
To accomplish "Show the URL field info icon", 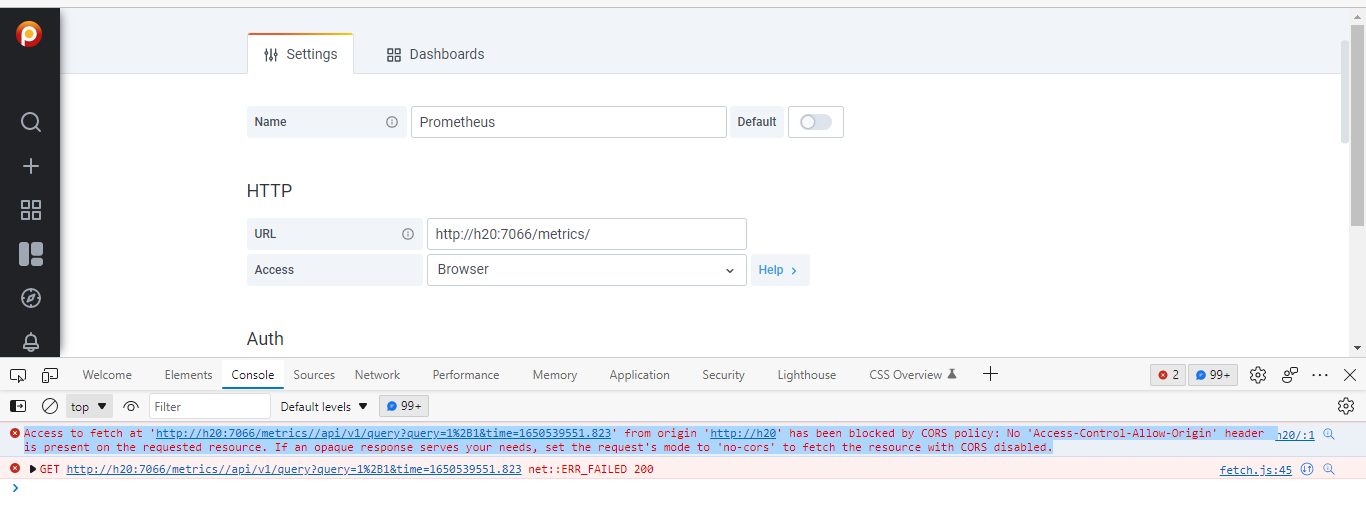I will coord(408,234).
